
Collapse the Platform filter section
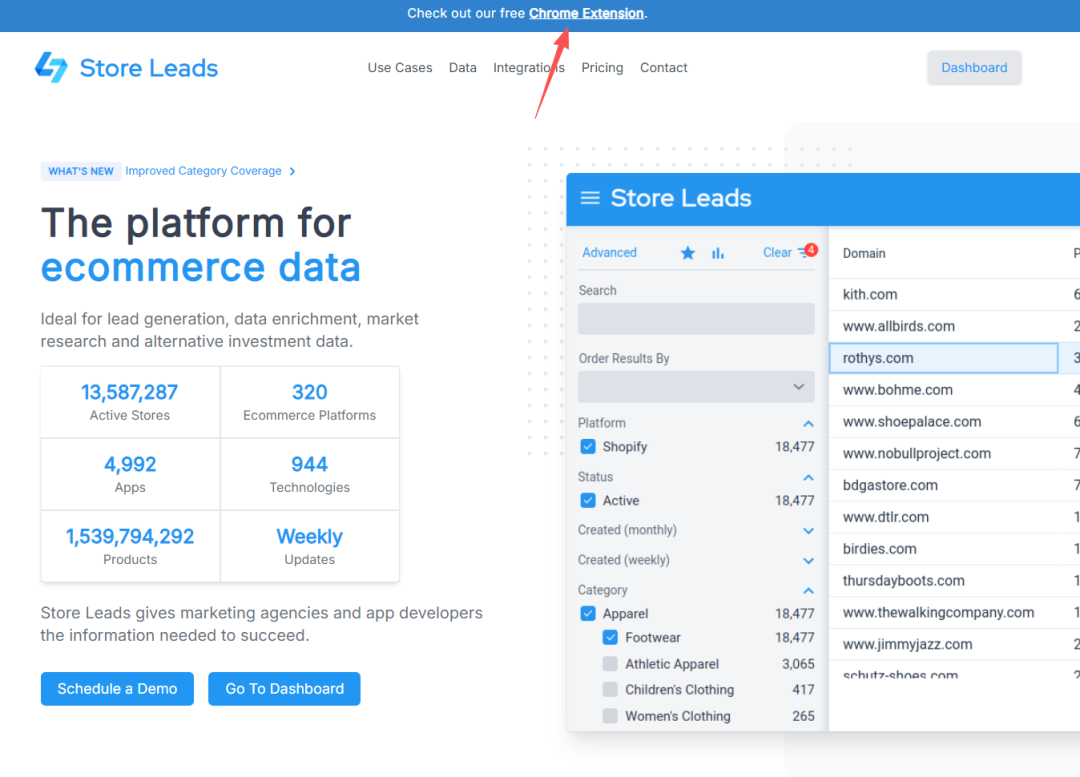tap(809, 424)
